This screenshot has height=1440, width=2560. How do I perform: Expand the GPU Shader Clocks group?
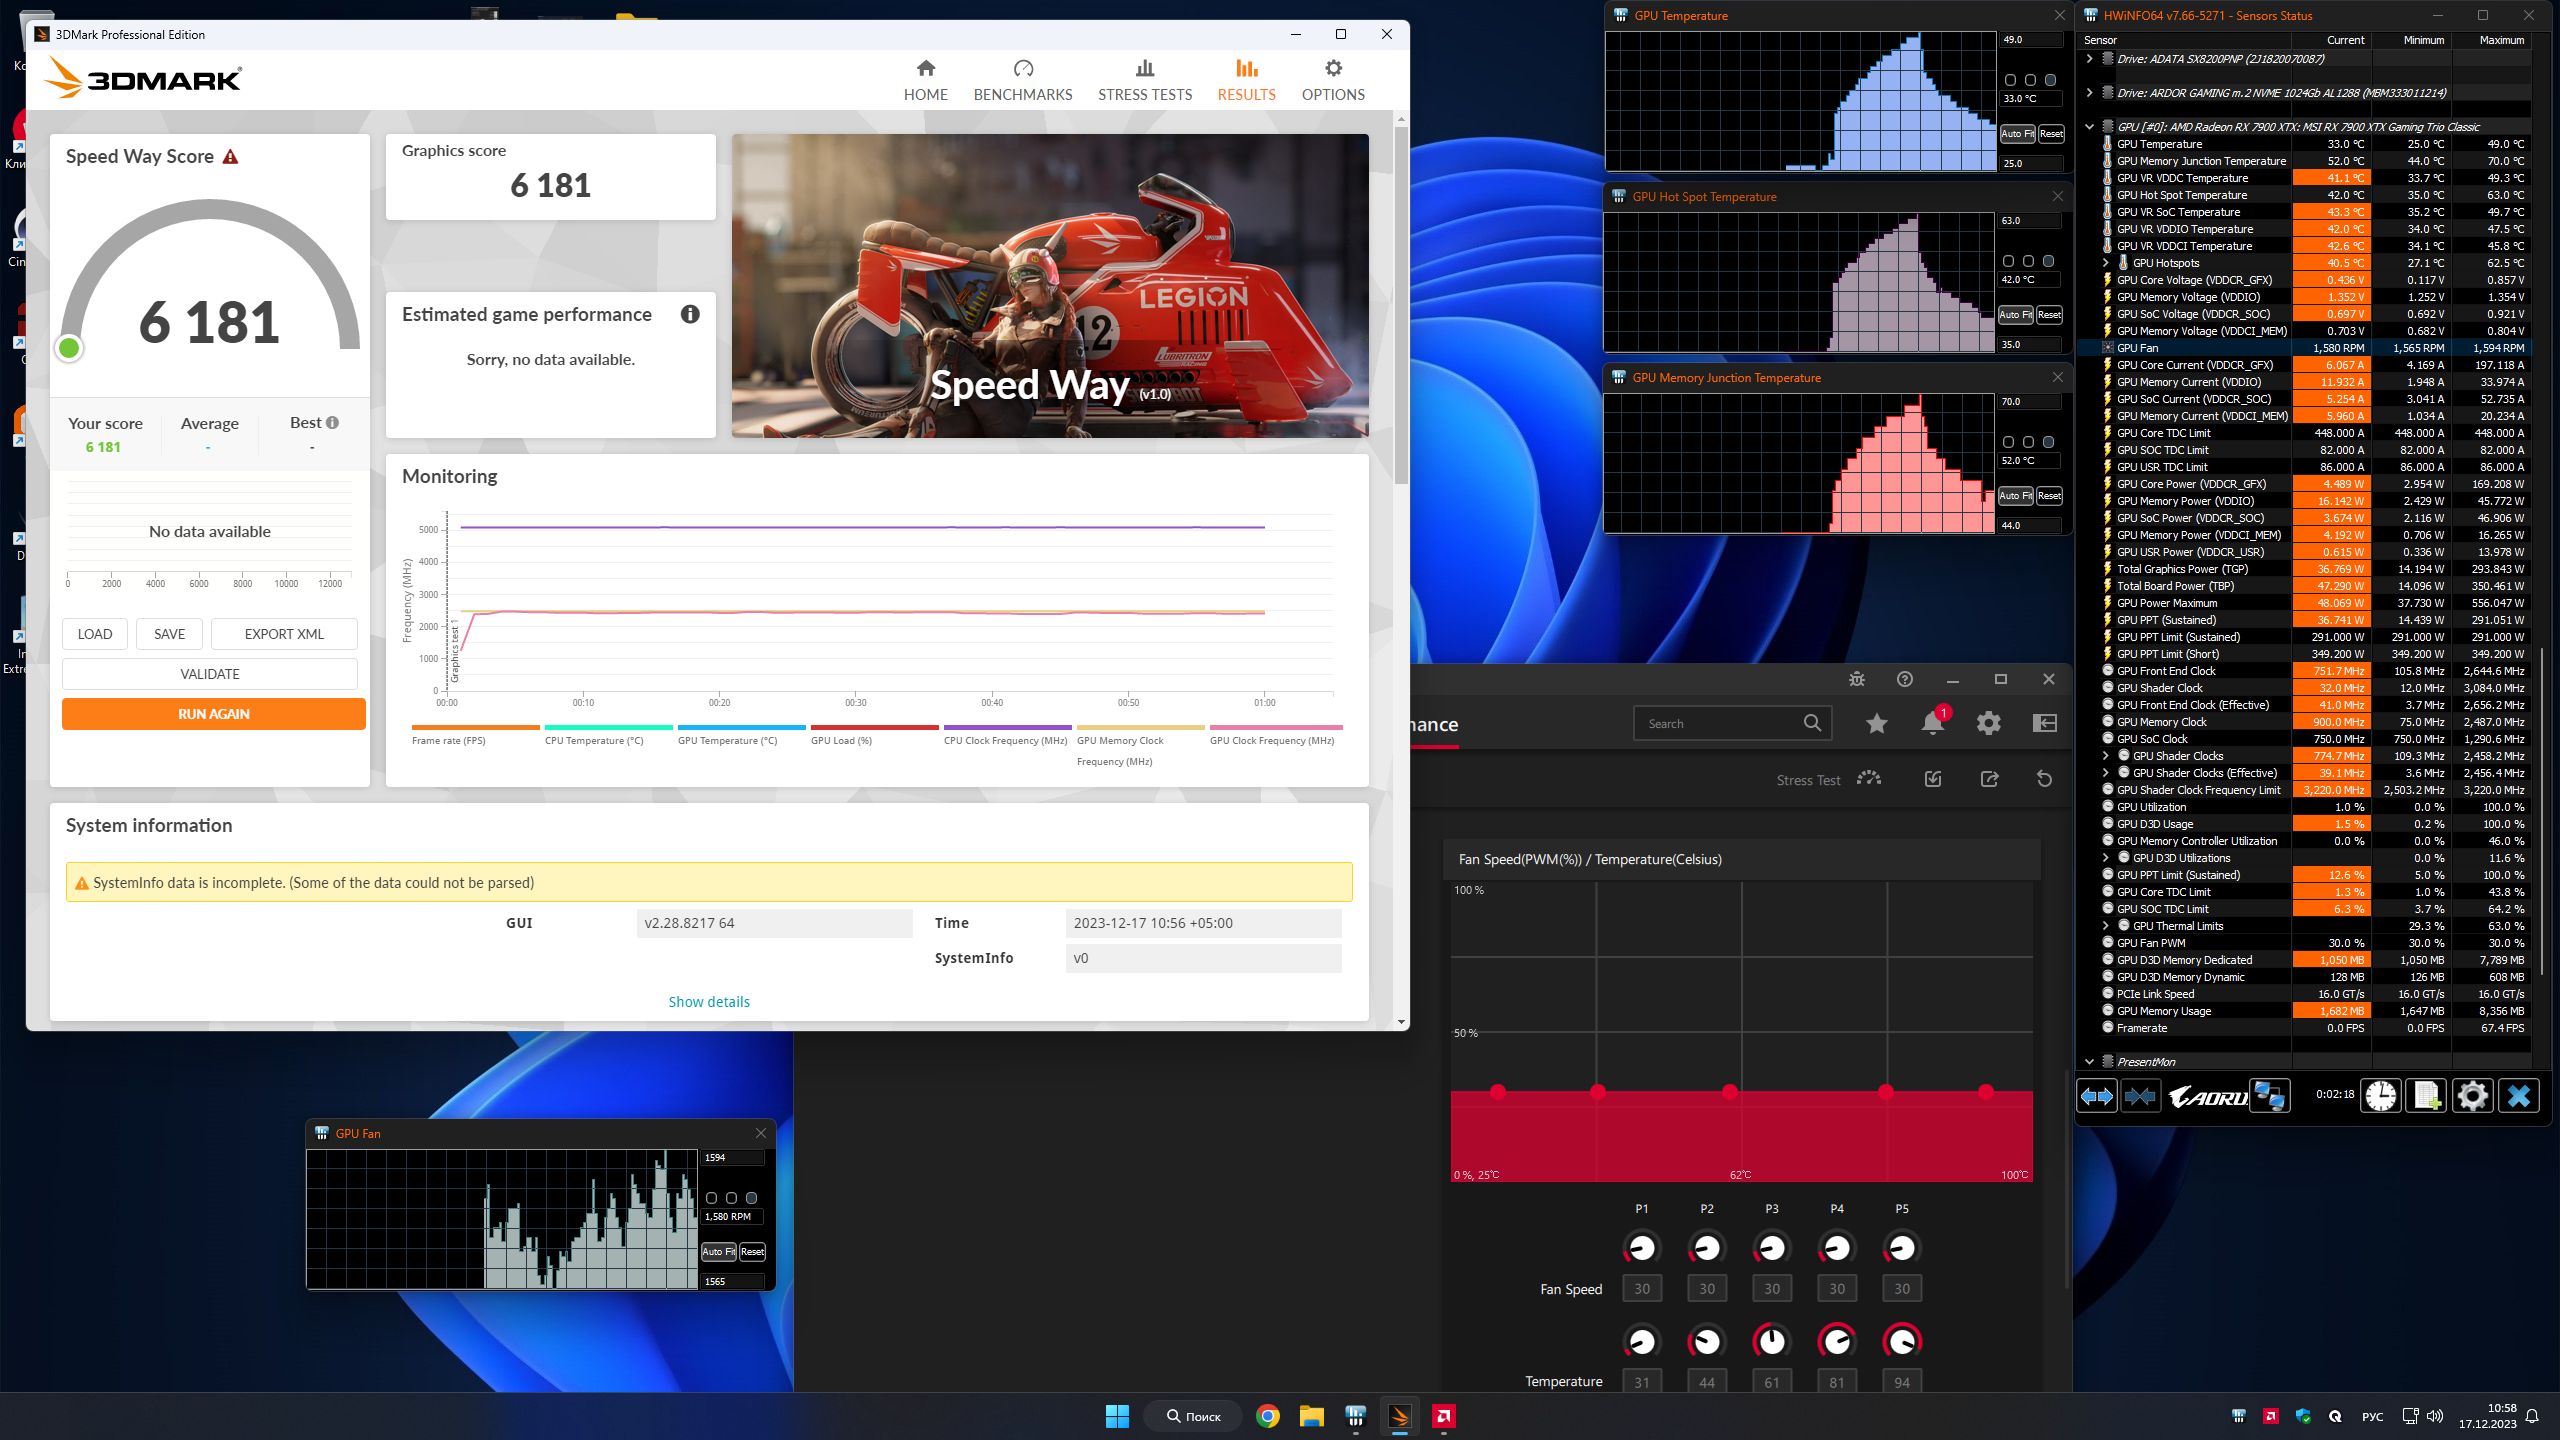(x=2106, y=756)
